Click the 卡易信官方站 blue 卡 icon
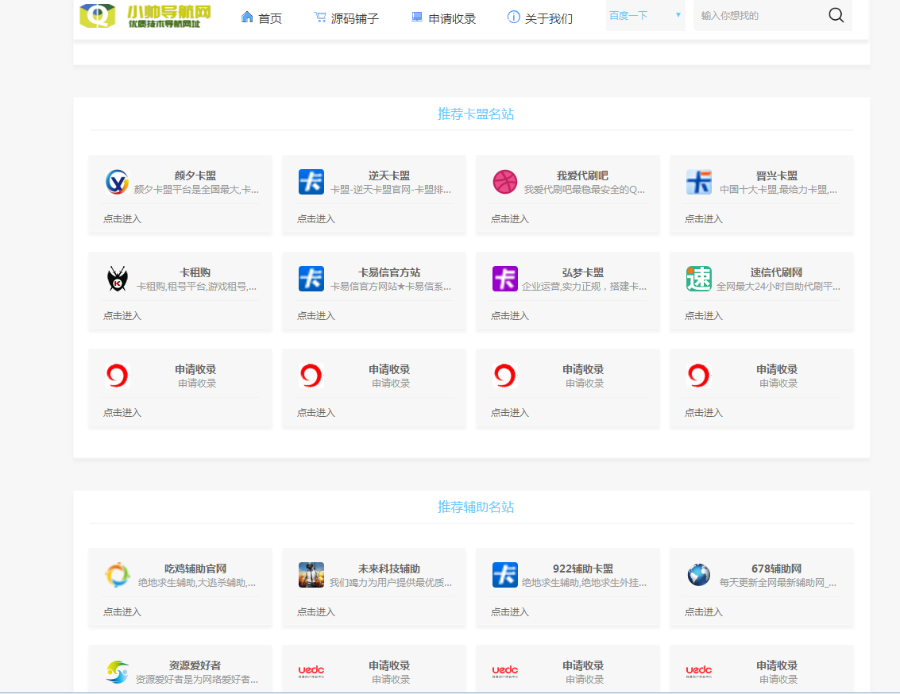The width and height of the screenshot is (900, 694). pyautogui.click(x=311, y=279)
